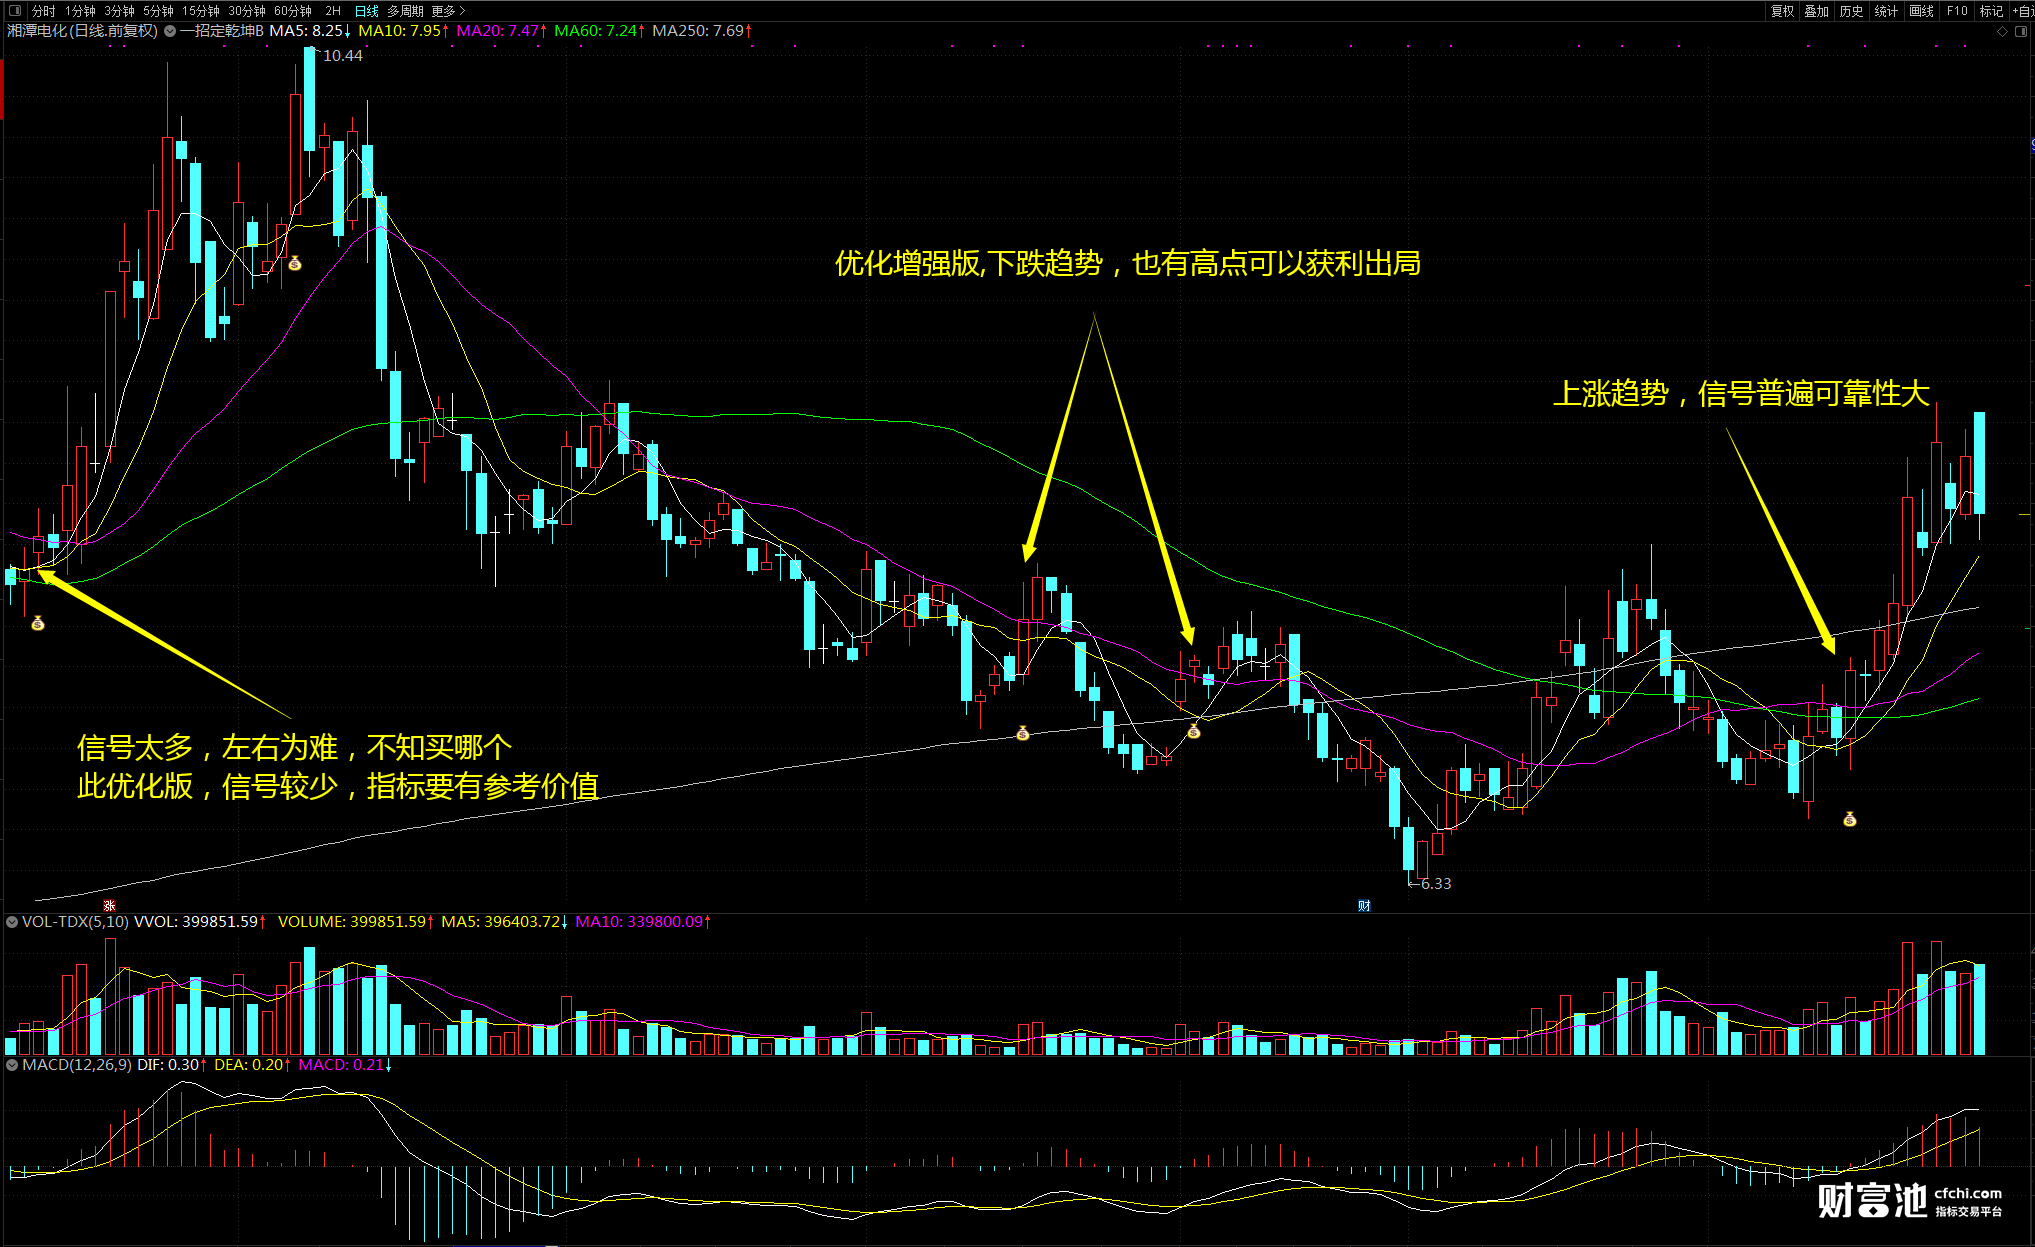
Task: Click the red 涨 marker at chart bottom
Action: point(109,905)
